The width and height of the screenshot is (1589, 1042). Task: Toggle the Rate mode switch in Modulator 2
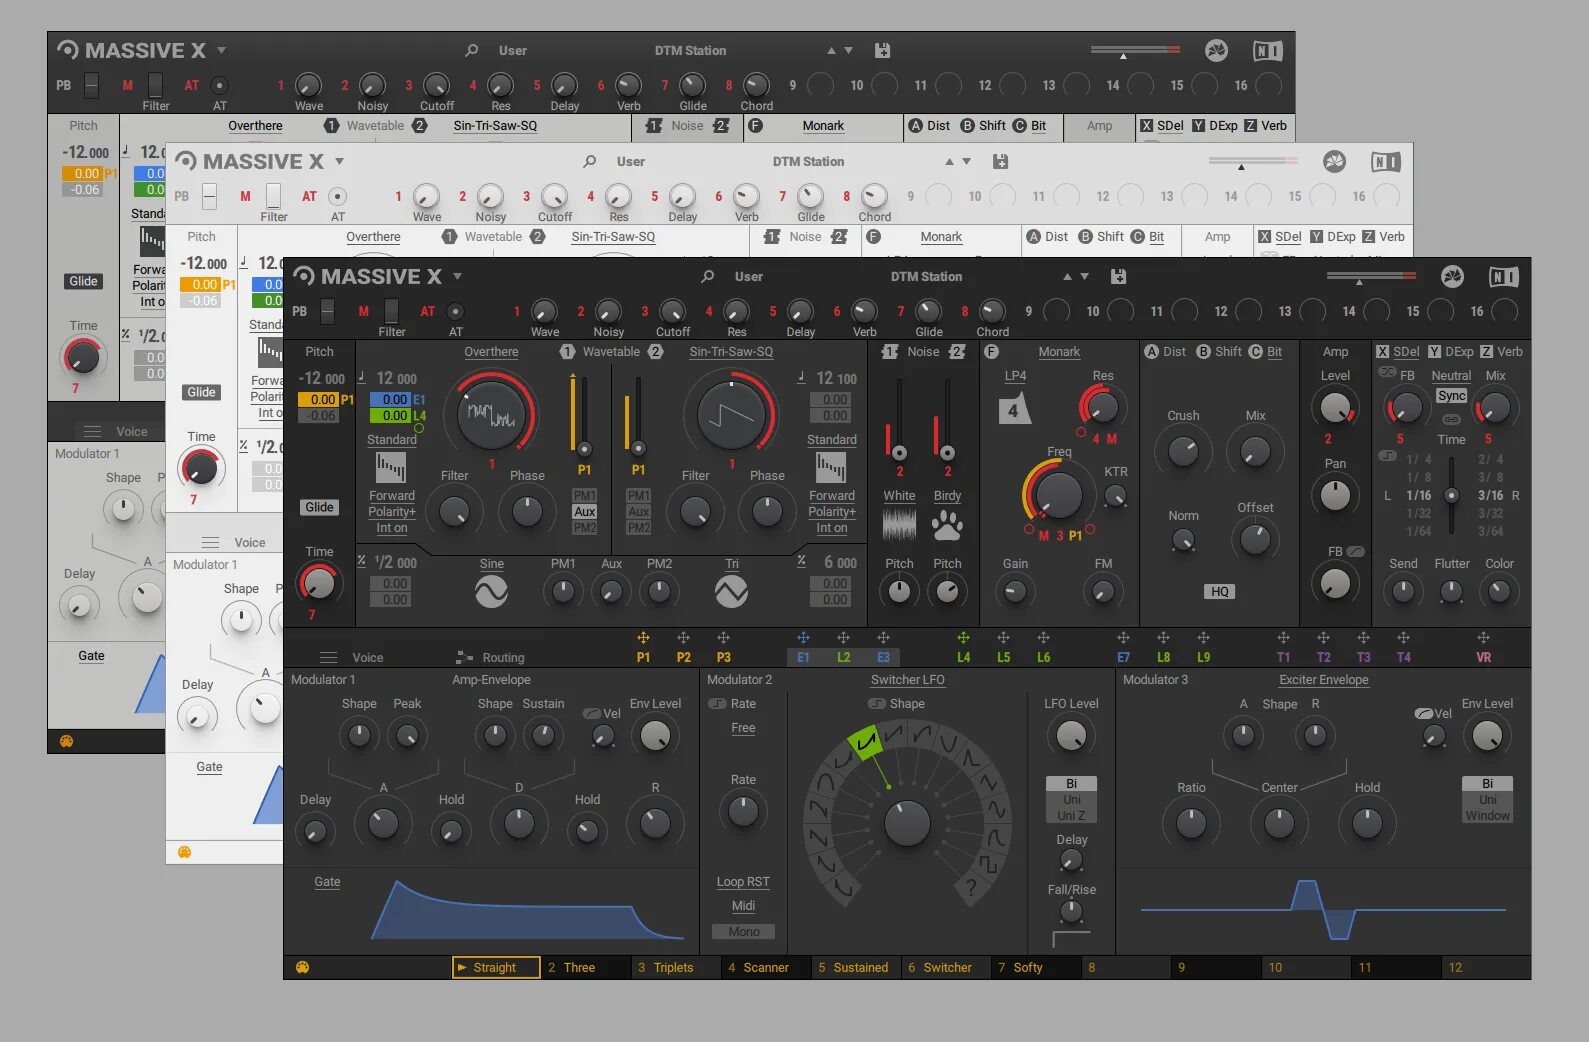tap(717, 703)
